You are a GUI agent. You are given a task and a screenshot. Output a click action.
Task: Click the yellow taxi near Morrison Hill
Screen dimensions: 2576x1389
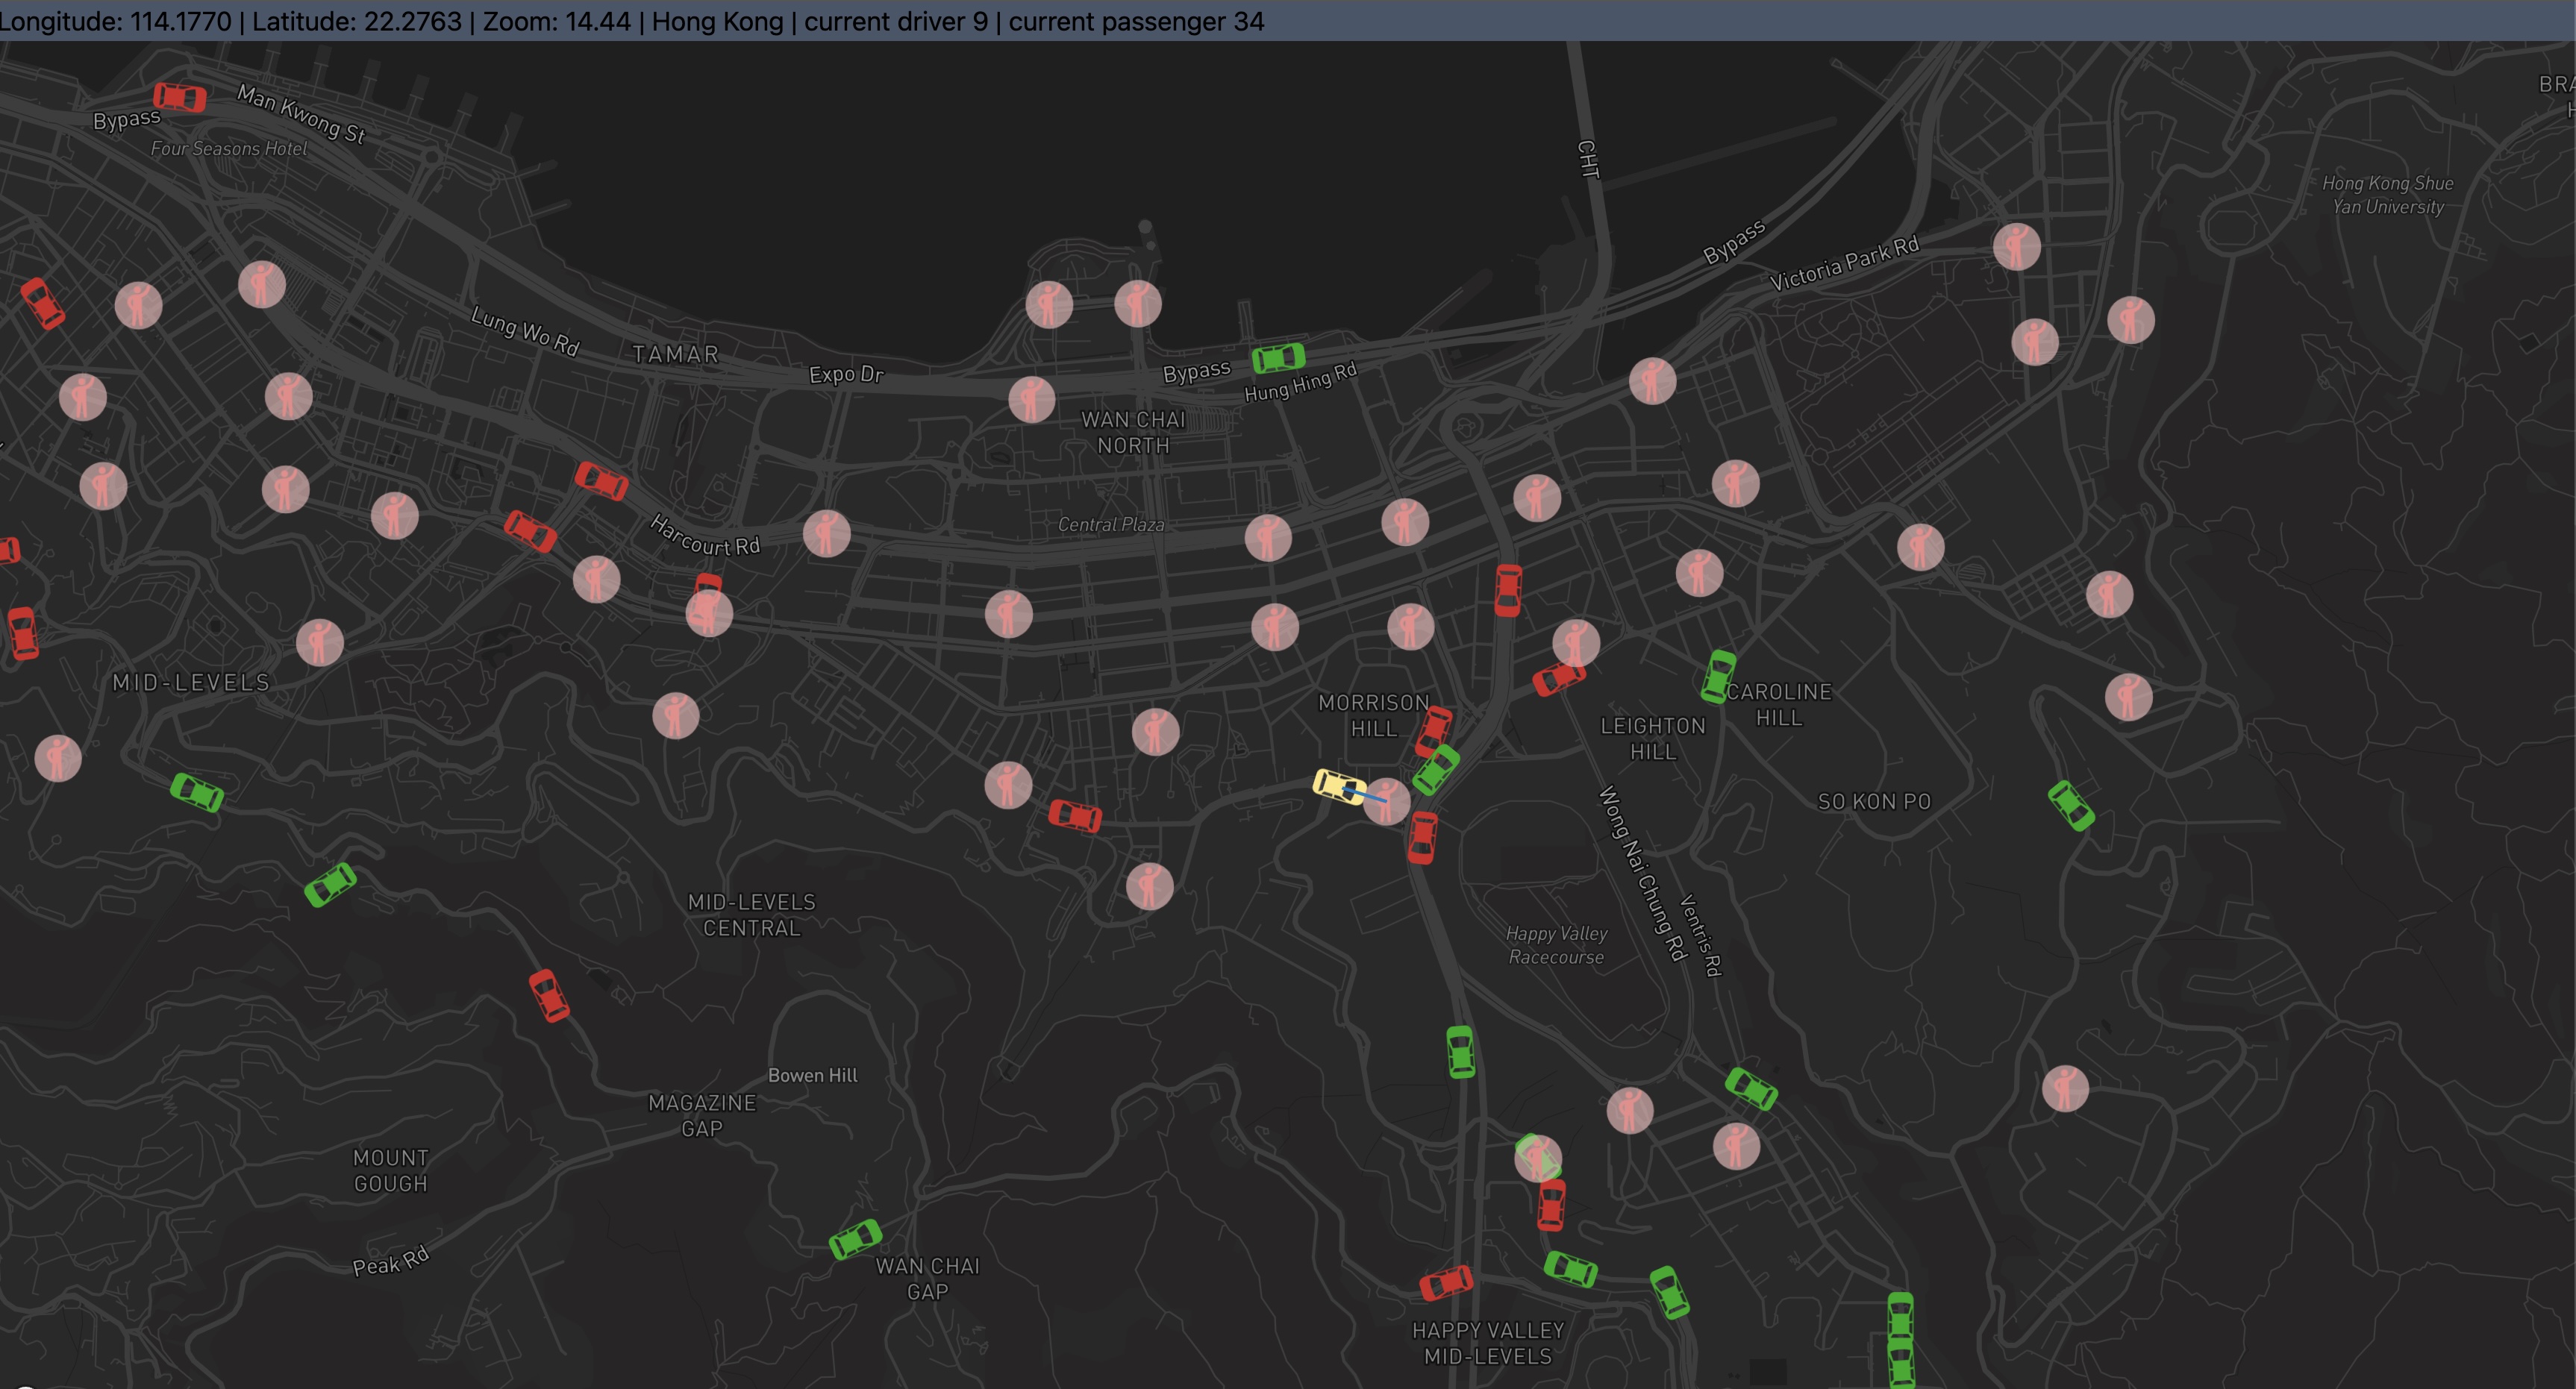pos(1338,785)
